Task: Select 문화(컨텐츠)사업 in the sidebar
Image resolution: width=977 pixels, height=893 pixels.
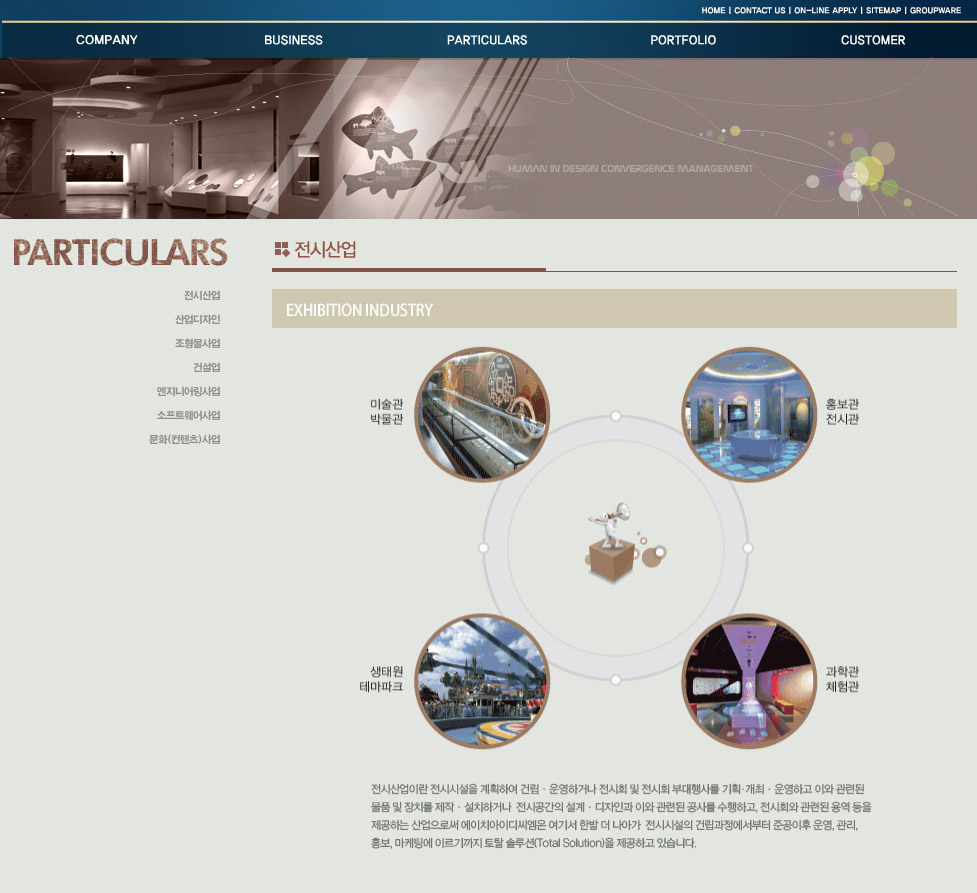Action: 184,439
